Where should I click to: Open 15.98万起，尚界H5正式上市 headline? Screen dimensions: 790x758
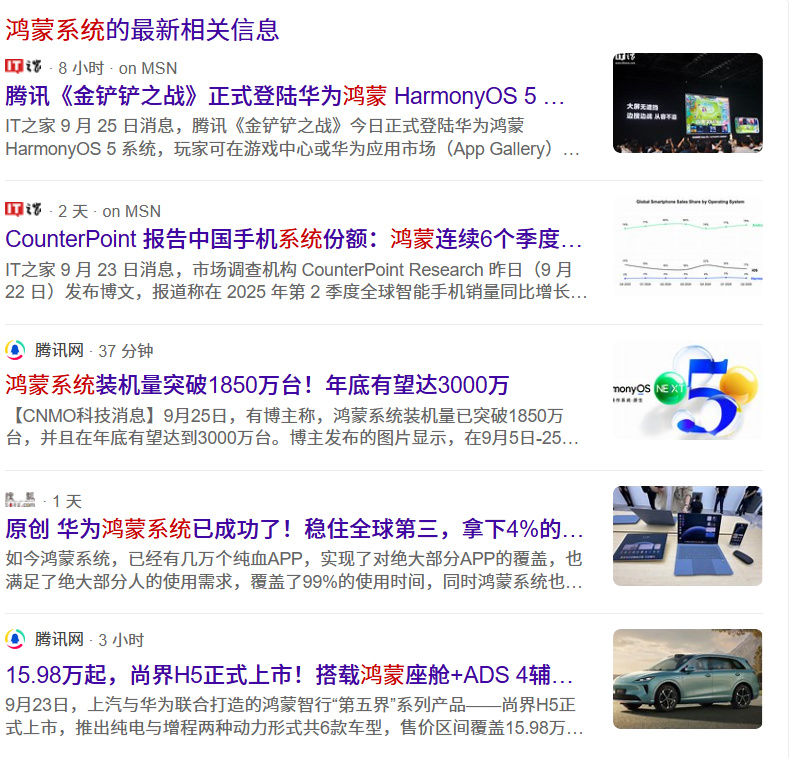(289, 675)
